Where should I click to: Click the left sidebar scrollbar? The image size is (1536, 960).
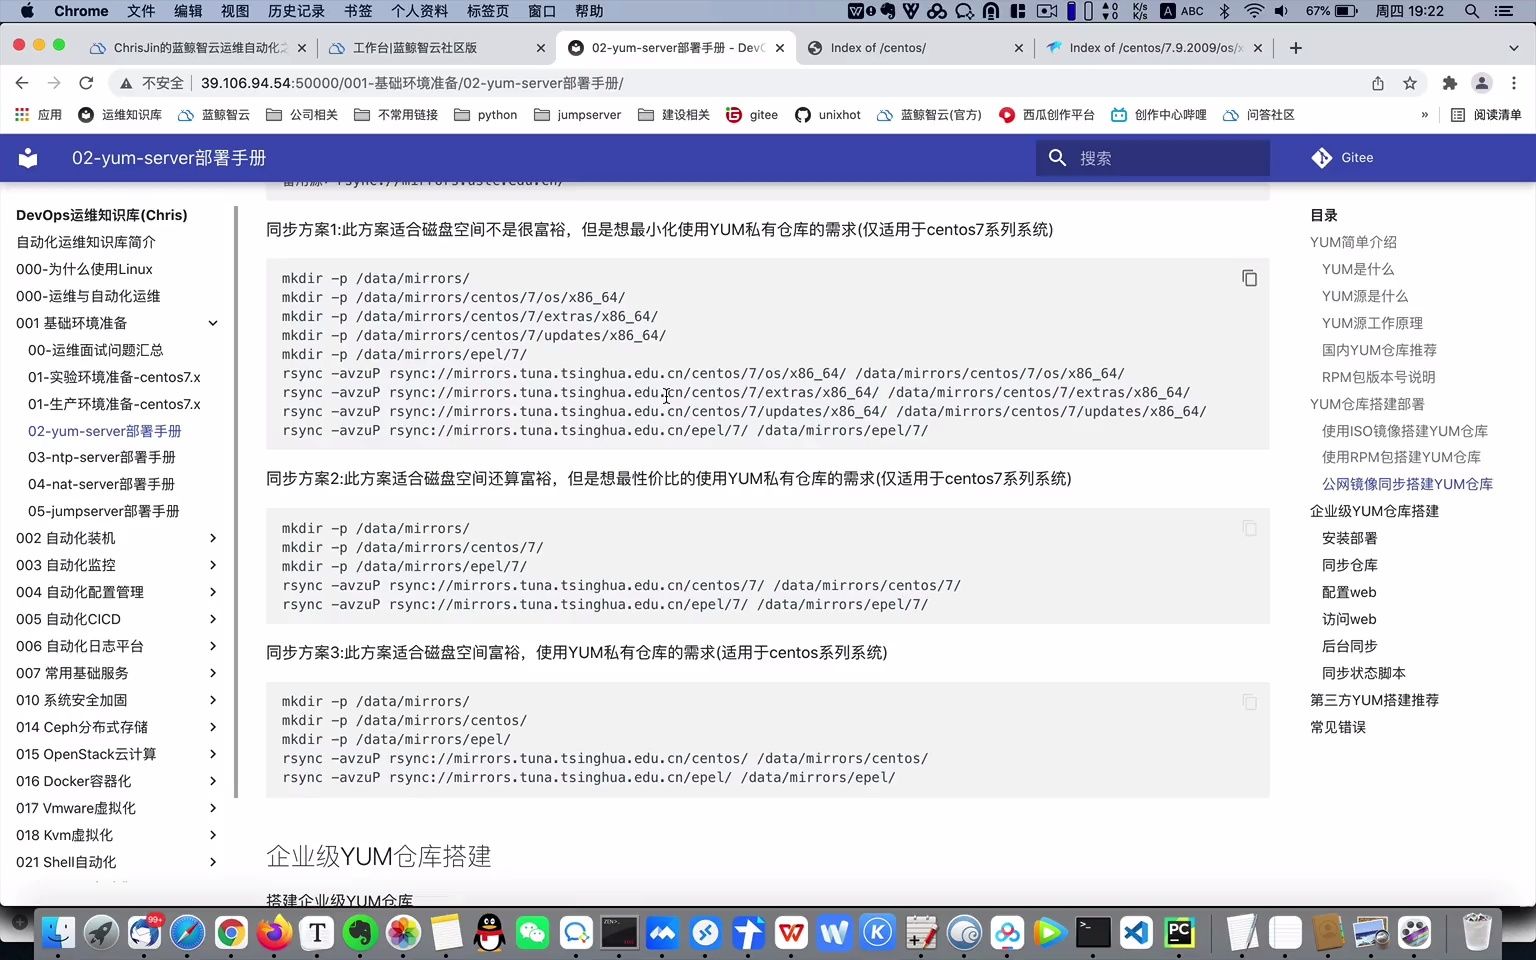tap(236, 500)
